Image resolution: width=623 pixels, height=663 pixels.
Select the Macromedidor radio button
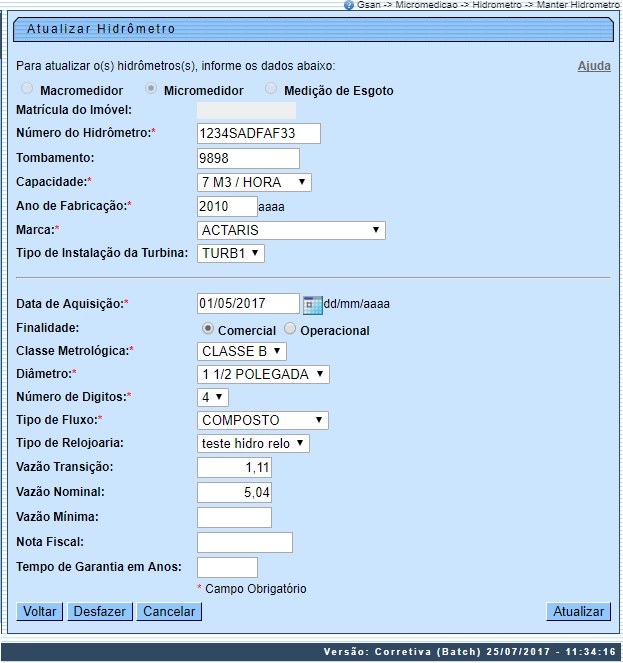(27, 90)
